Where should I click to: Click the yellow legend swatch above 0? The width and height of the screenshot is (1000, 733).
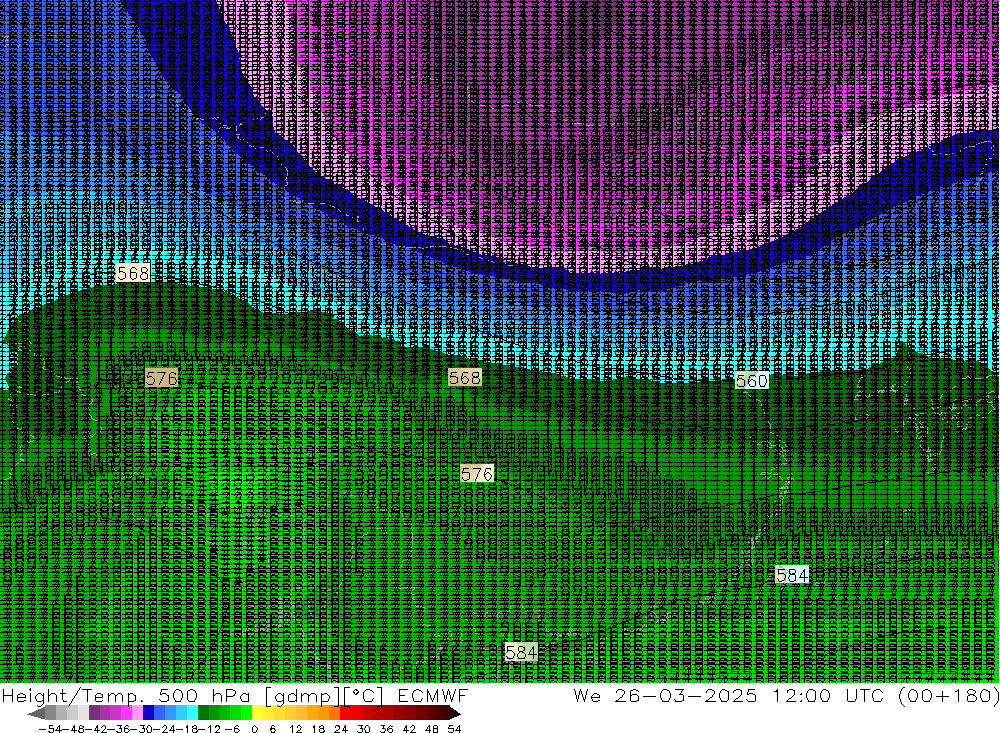click(x=258, y=713)
